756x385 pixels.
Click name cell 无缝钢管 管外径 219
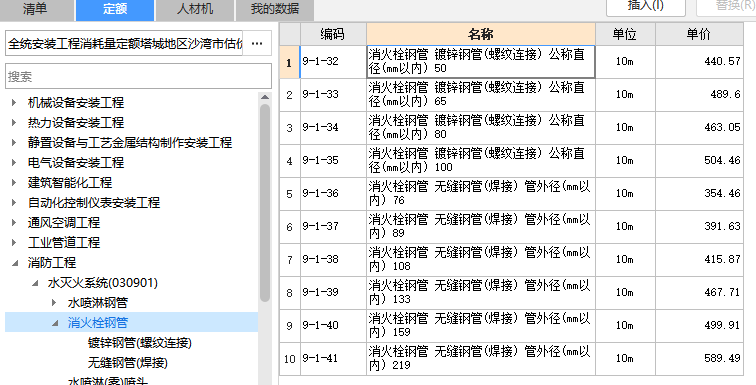point(481,359)
